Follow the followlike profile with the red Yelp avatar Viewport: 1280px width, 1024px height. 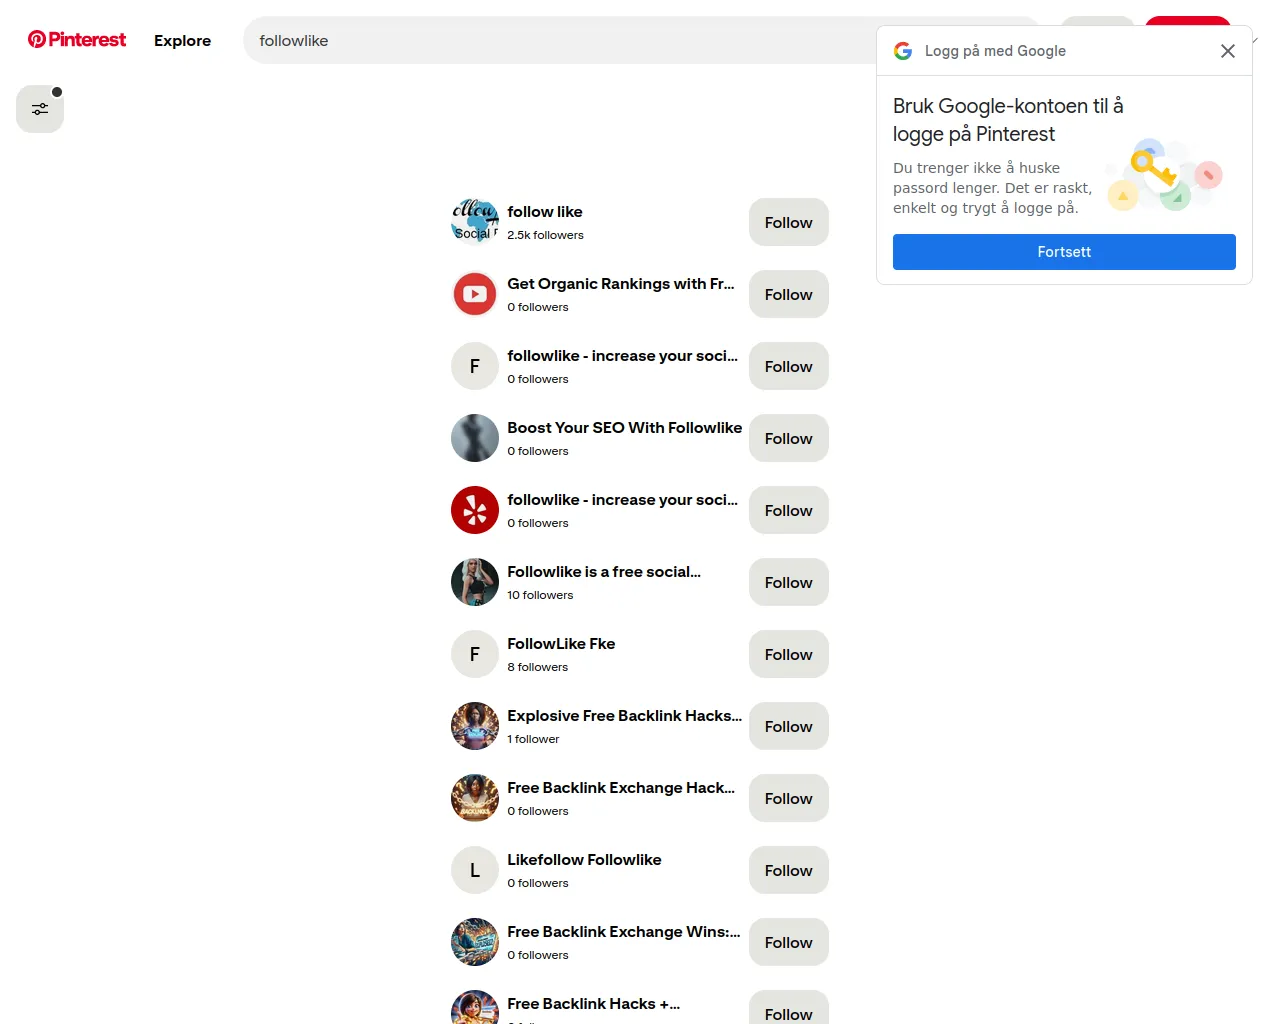click(x=789, y=510)
